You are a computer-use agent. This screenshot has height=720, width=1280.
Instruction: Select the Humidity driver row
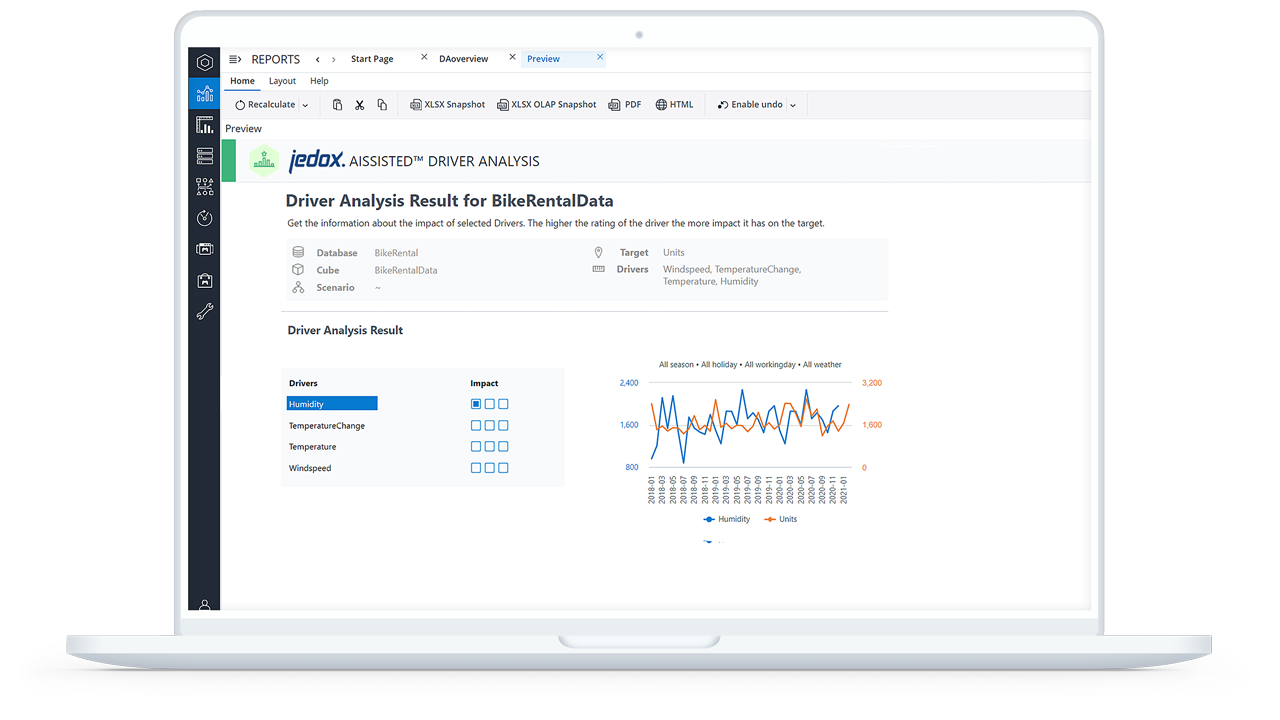pyautogui.click(x=332, y=404)
